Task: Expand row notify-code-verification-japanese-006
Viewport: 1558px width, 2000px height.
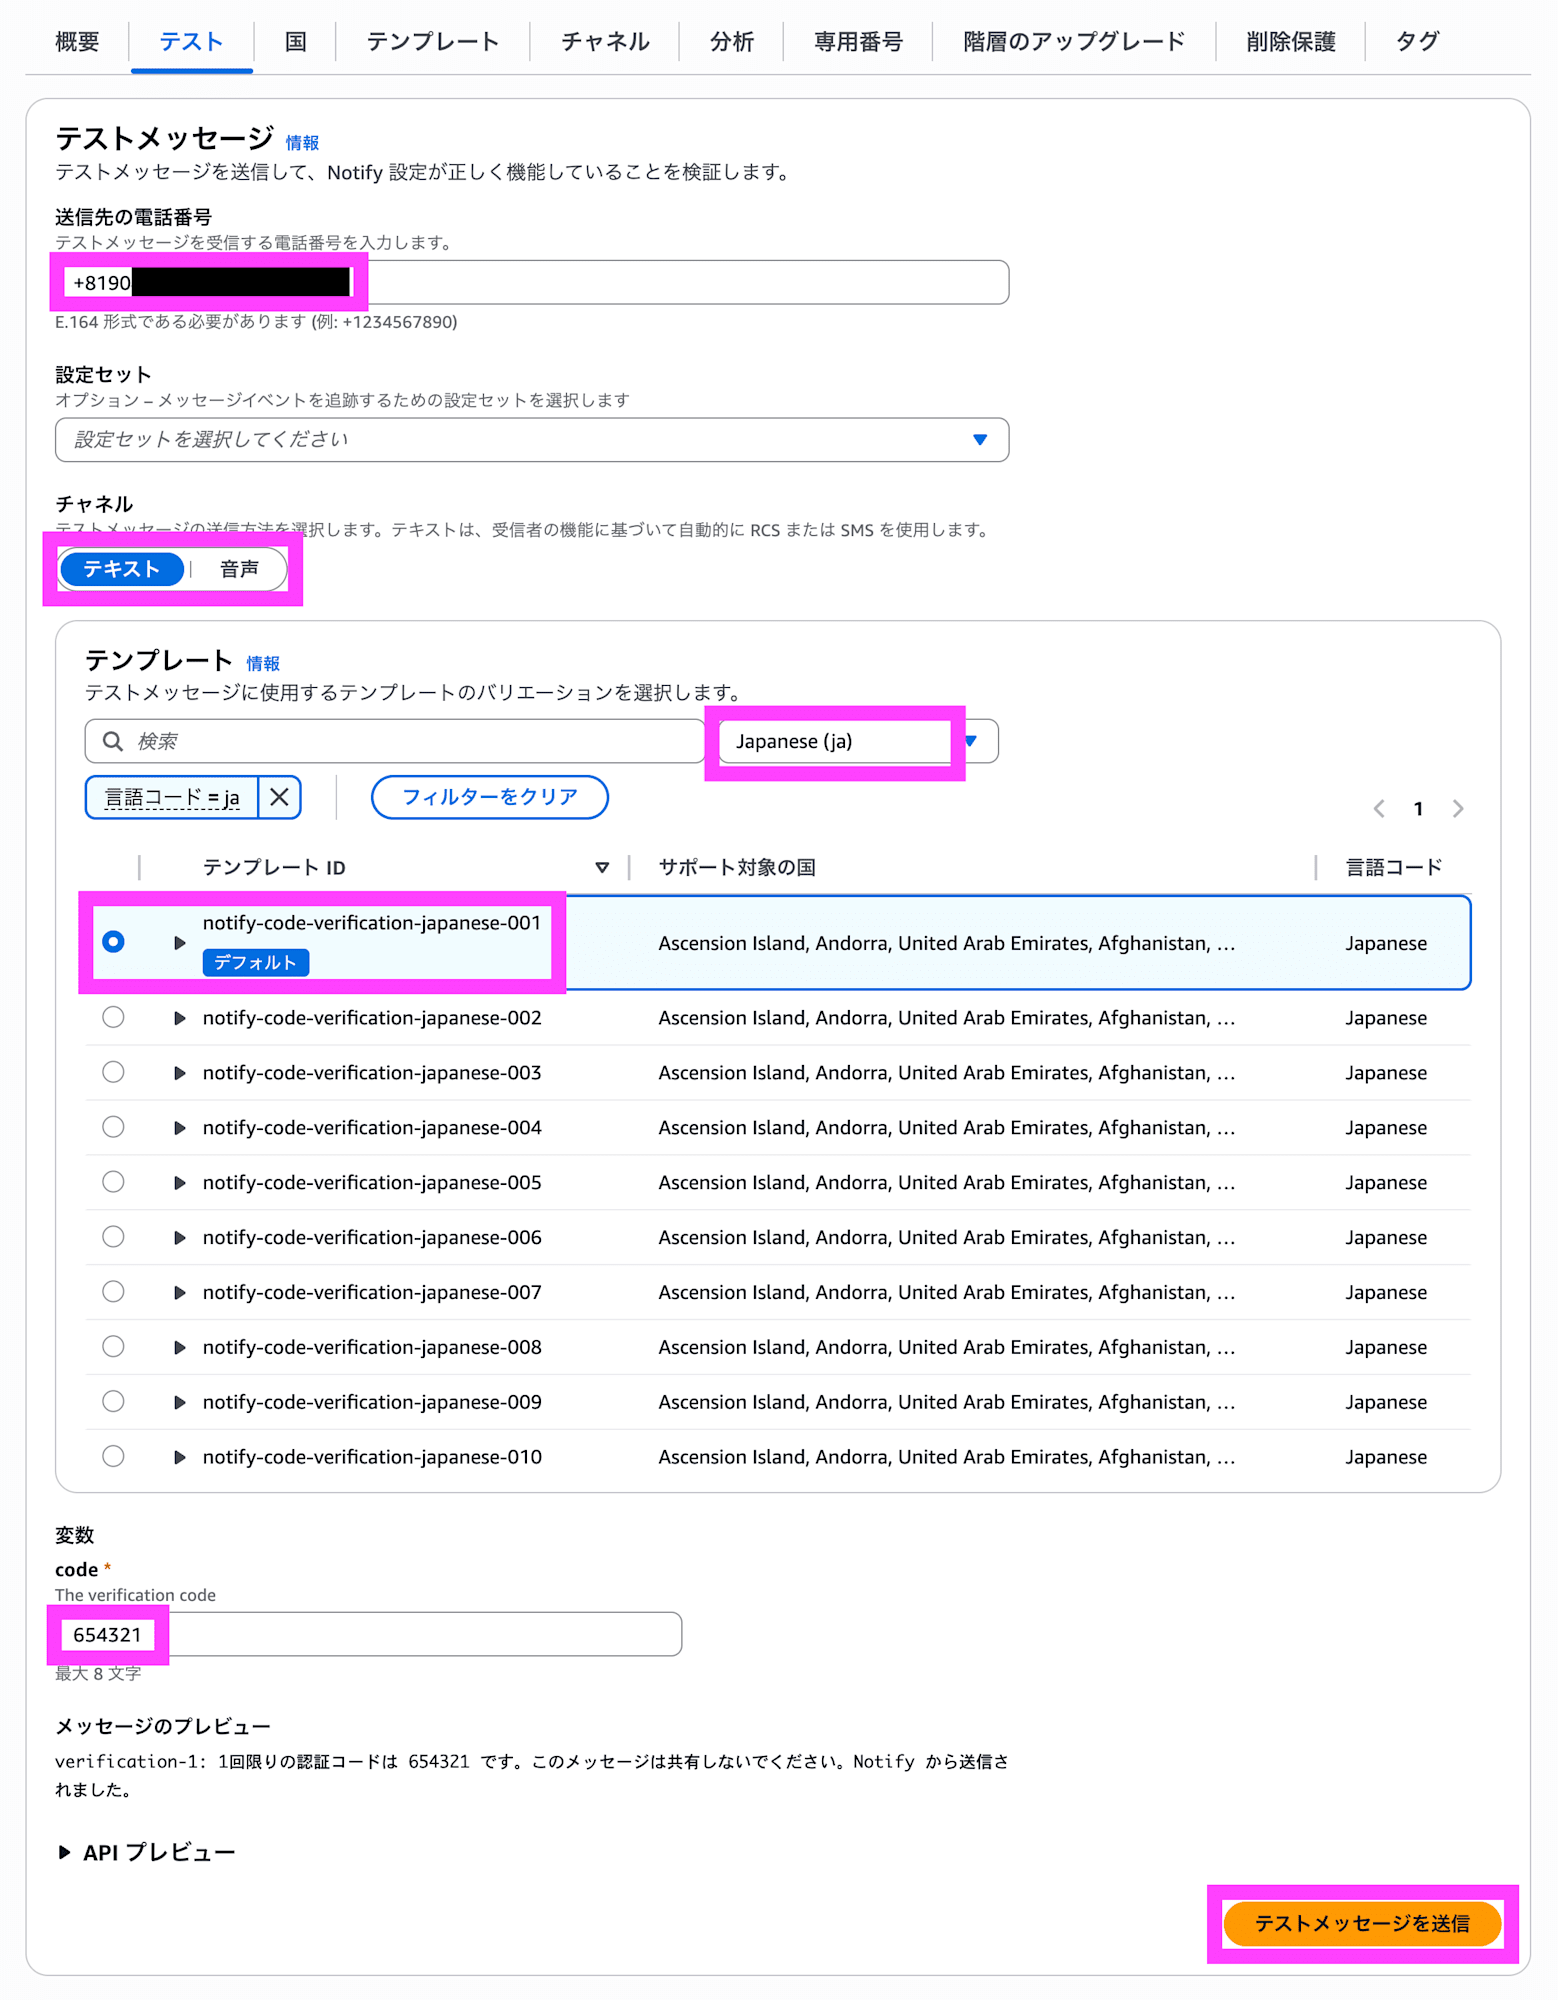Action: tap(179, 1238)
